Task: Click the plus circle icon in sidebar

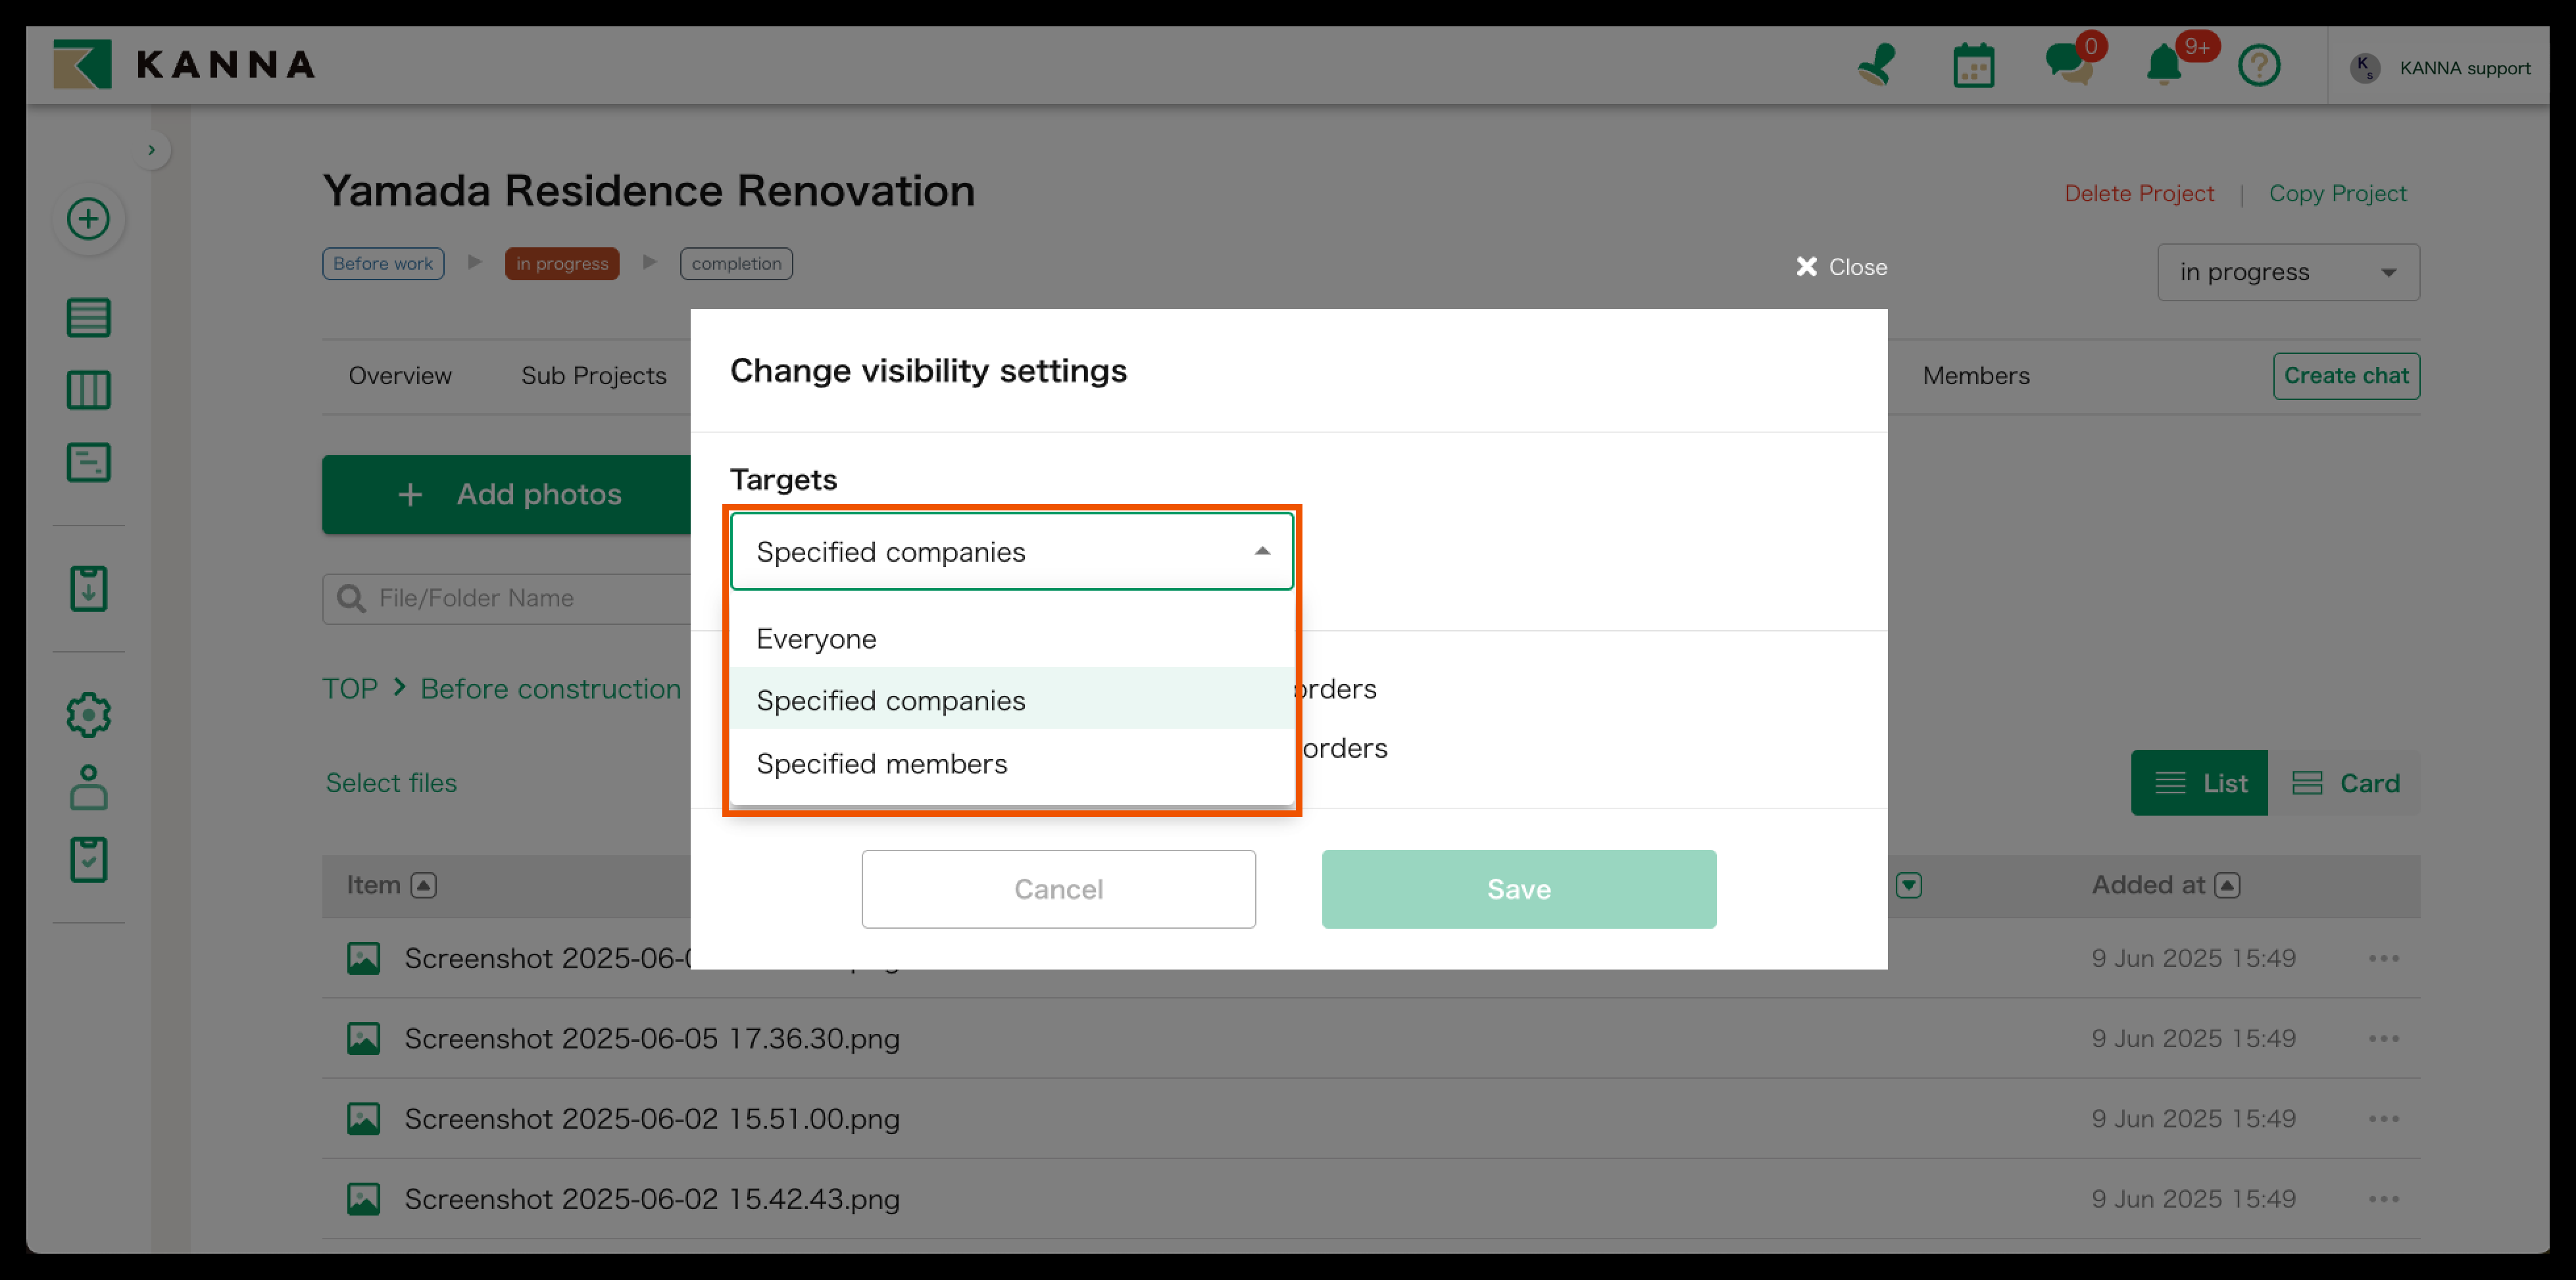Action: click(88, 219)
